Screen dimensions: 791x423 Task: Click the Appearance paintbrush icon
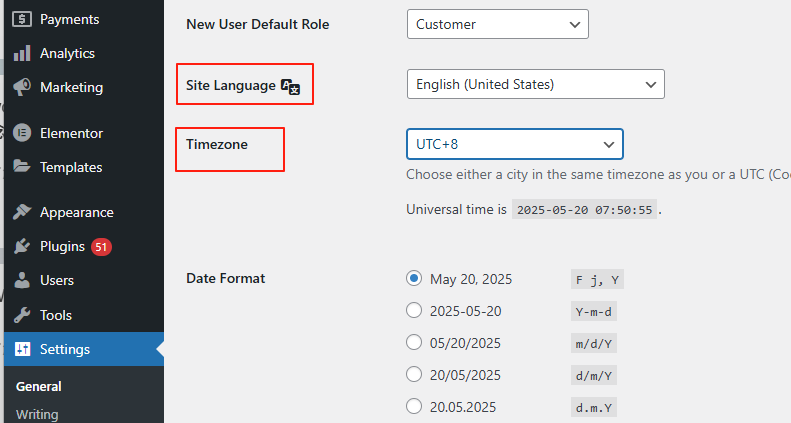(22, 212)
